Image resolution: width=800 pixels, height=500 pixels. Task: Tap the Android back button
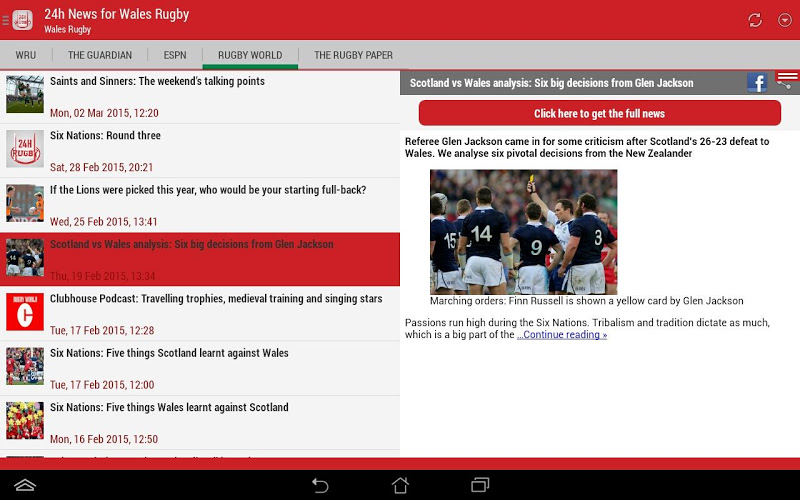320,485
